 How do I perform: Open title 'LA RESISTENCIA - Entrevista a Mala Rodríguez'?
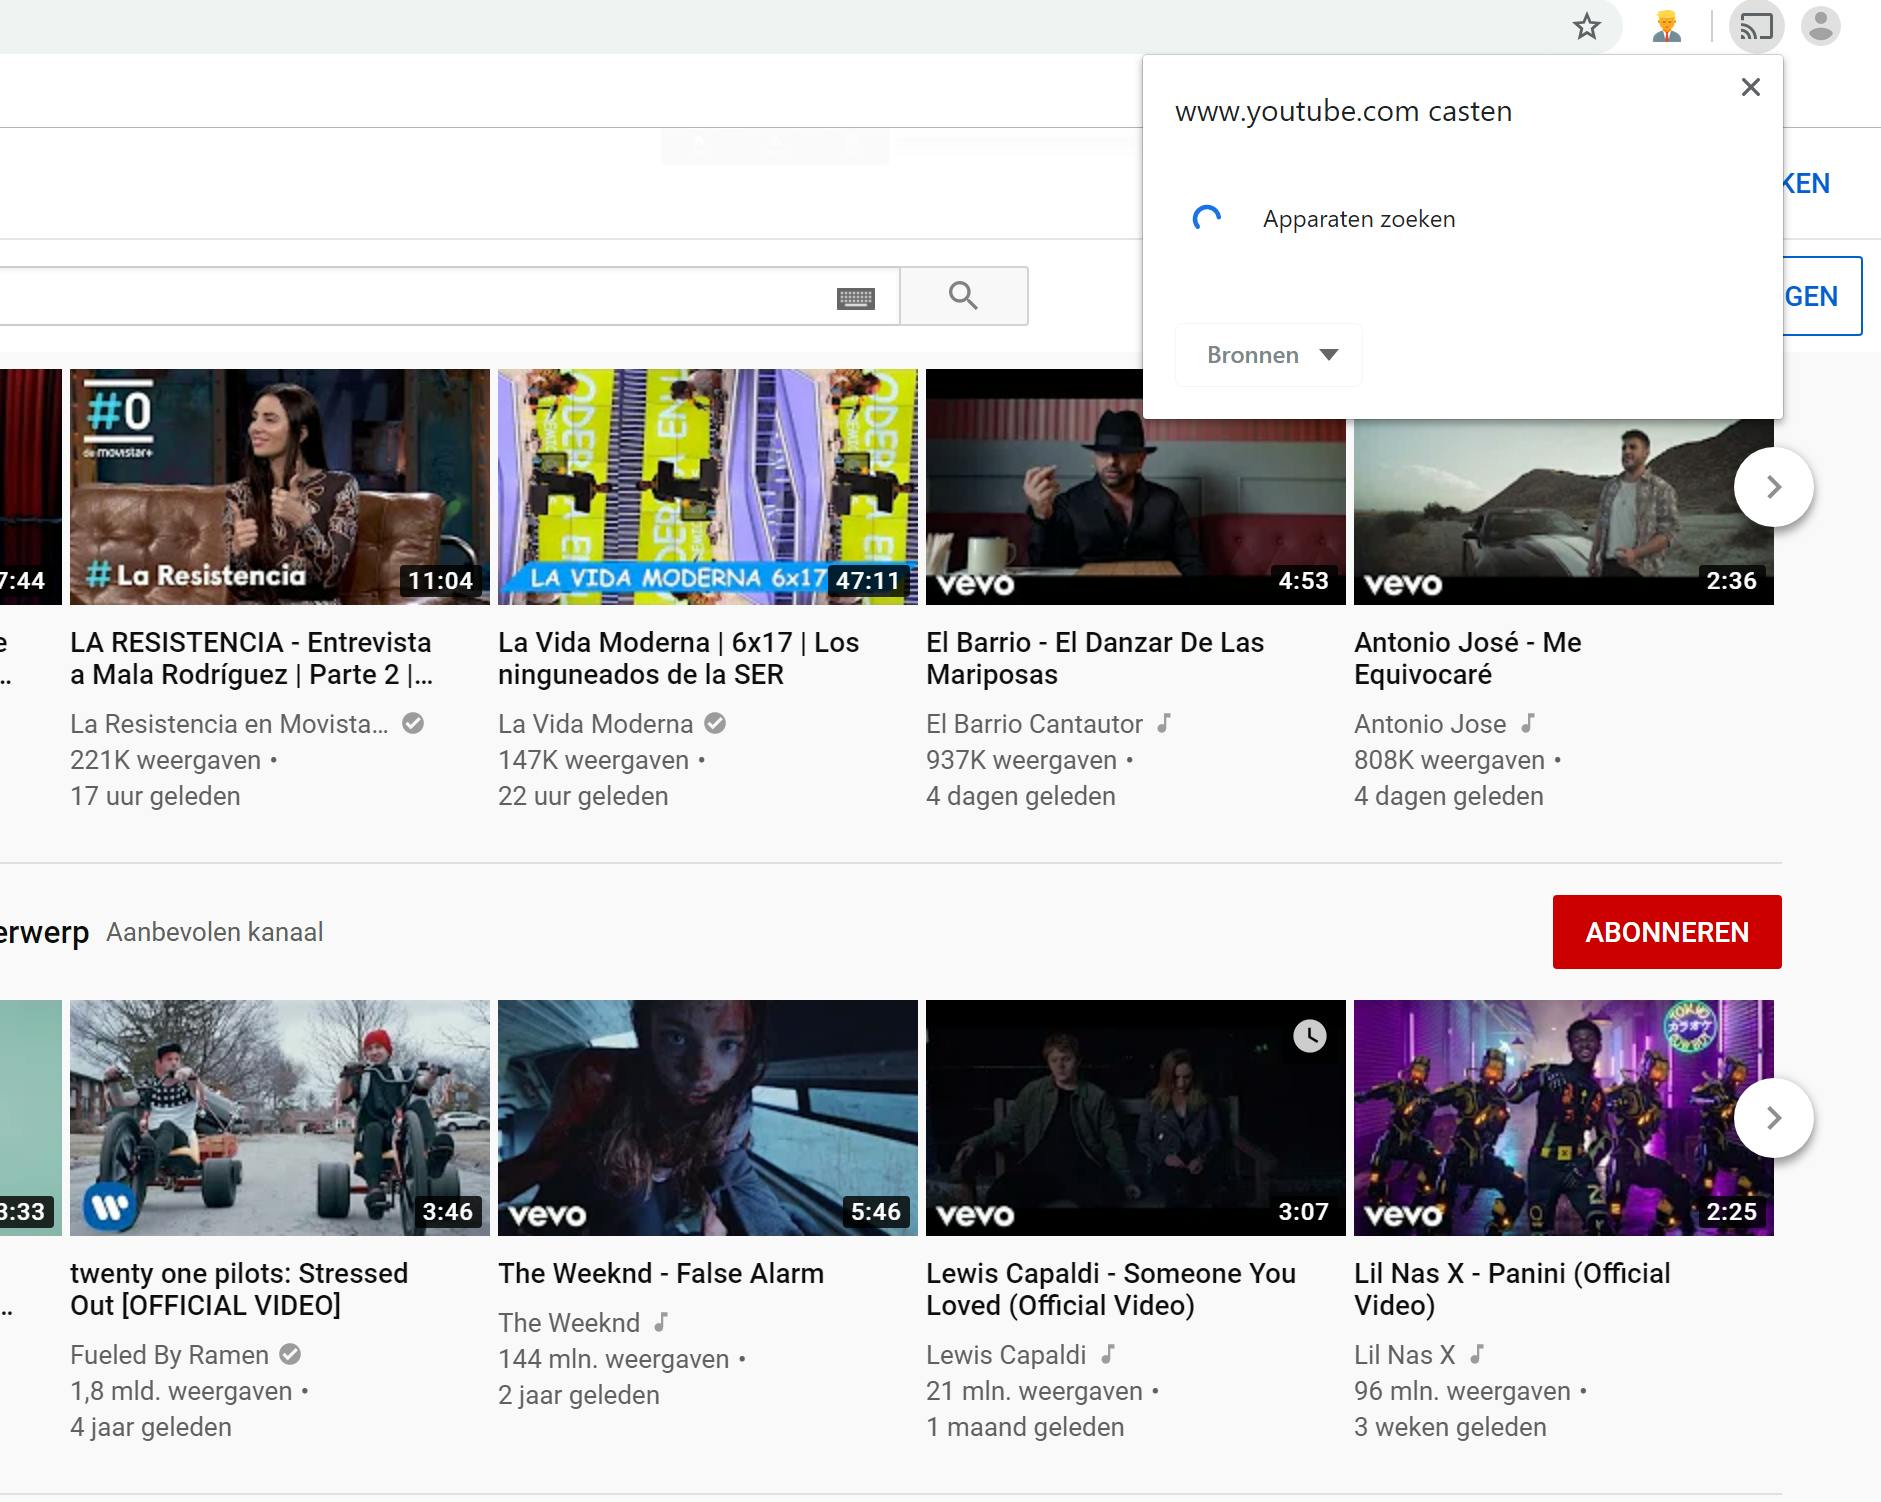[x=252, y=658]
